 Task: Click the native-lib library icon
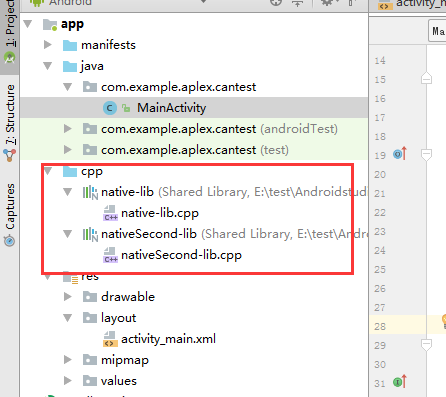pyautogui.click(x=90, y=193)
